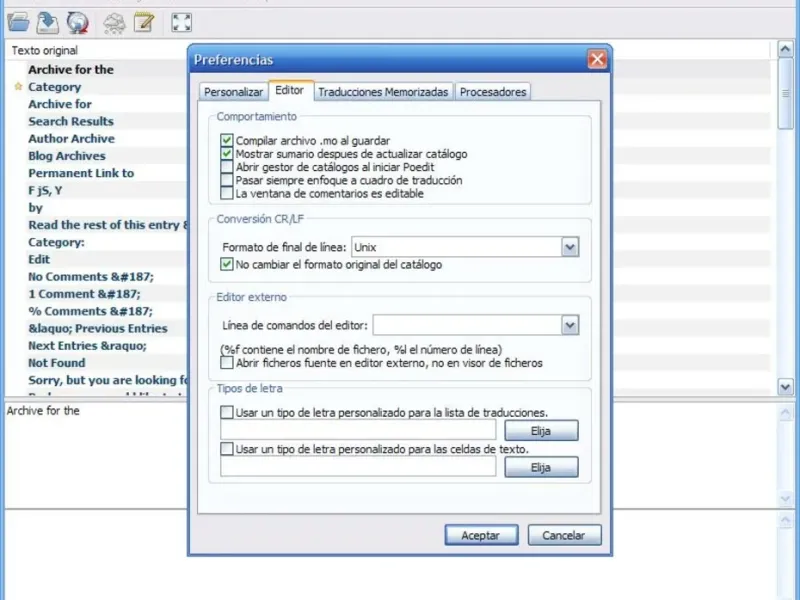This screenshot has width=800, height=600.
Task: Select the '&laquo; Previous Entries' row
Action: click(98, 329)
